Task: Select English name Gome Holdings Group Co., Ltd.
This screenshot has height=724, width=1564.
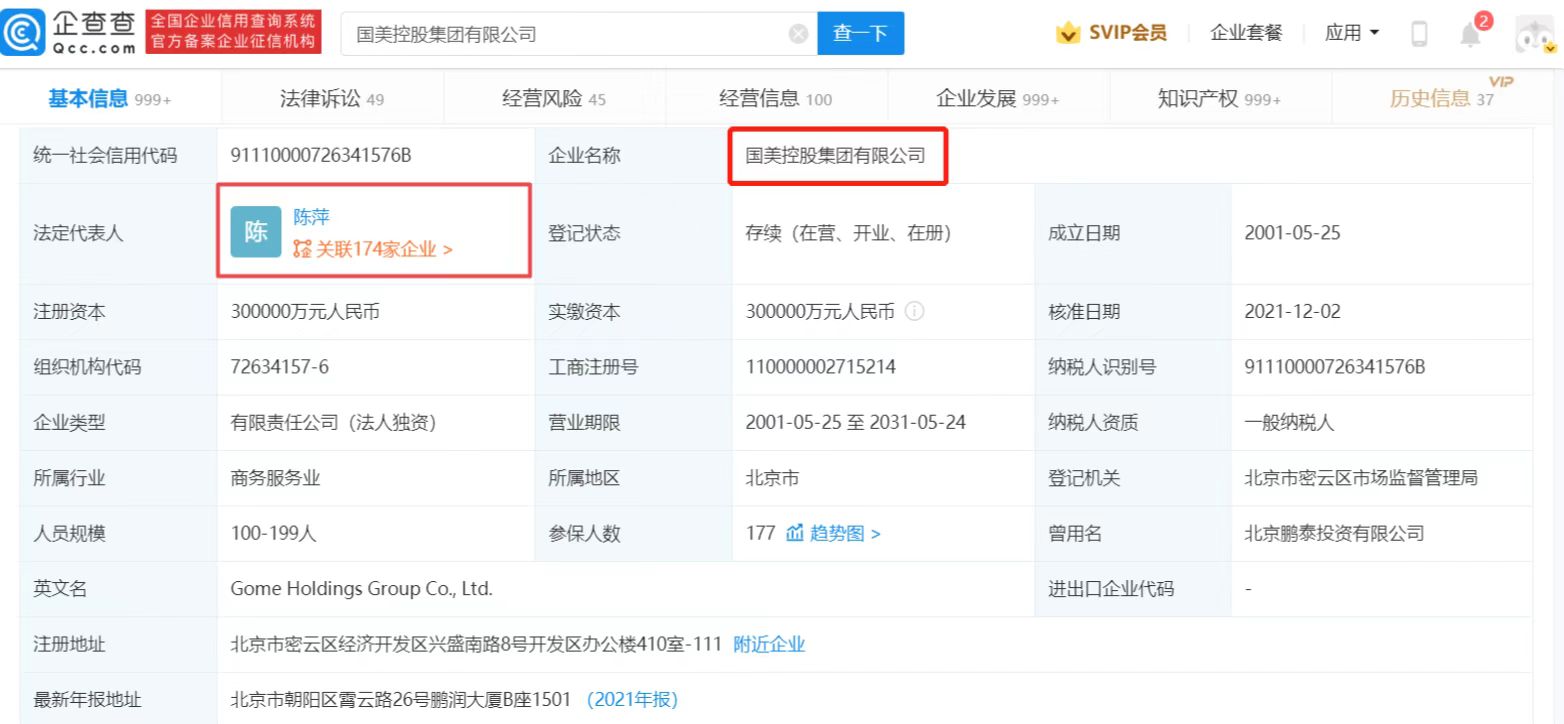Action: click(x=362, y=589)
